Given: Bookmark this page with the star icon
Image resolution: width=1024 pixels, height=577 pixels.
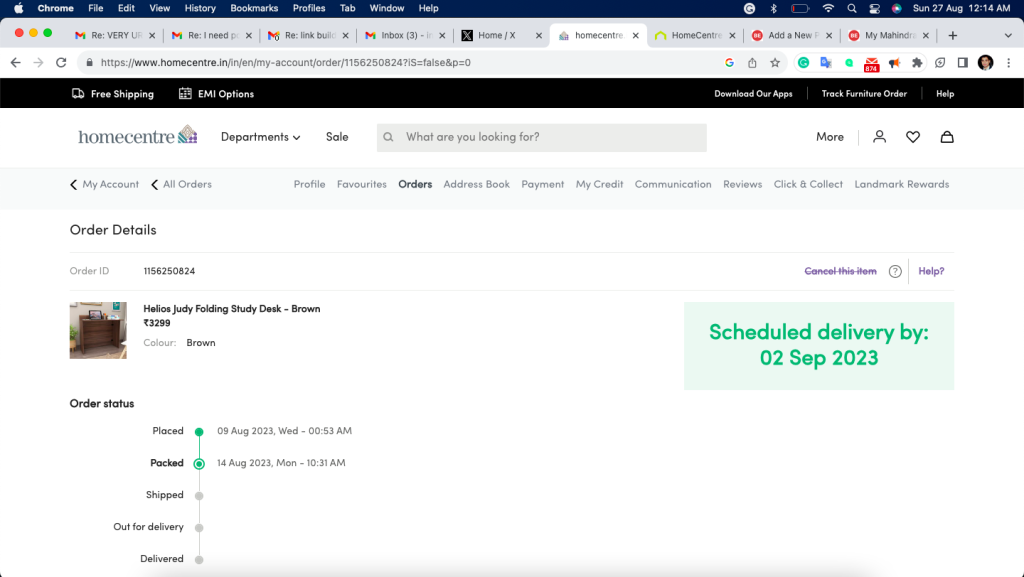Looking at the screenshot, I should [775, 63].
